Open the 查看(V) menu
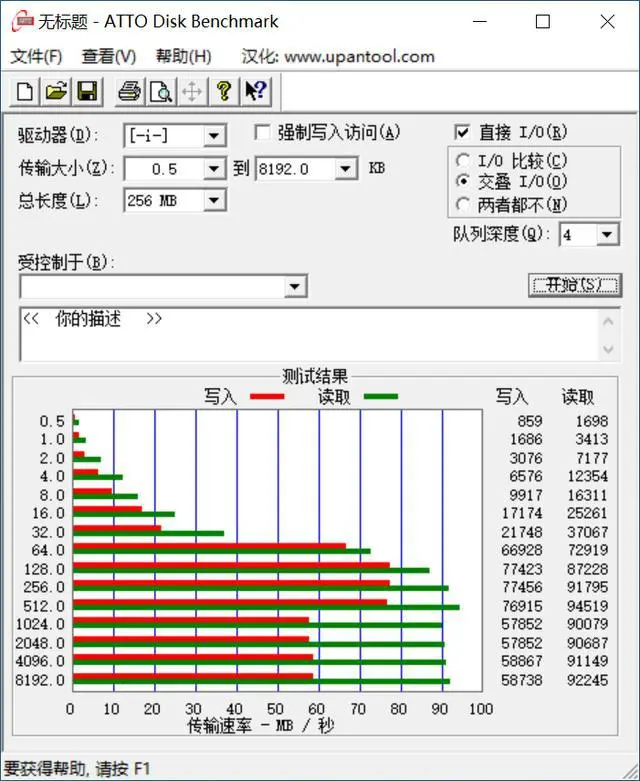Viewport: 640px width, 781px height. (x=109, y=56)
